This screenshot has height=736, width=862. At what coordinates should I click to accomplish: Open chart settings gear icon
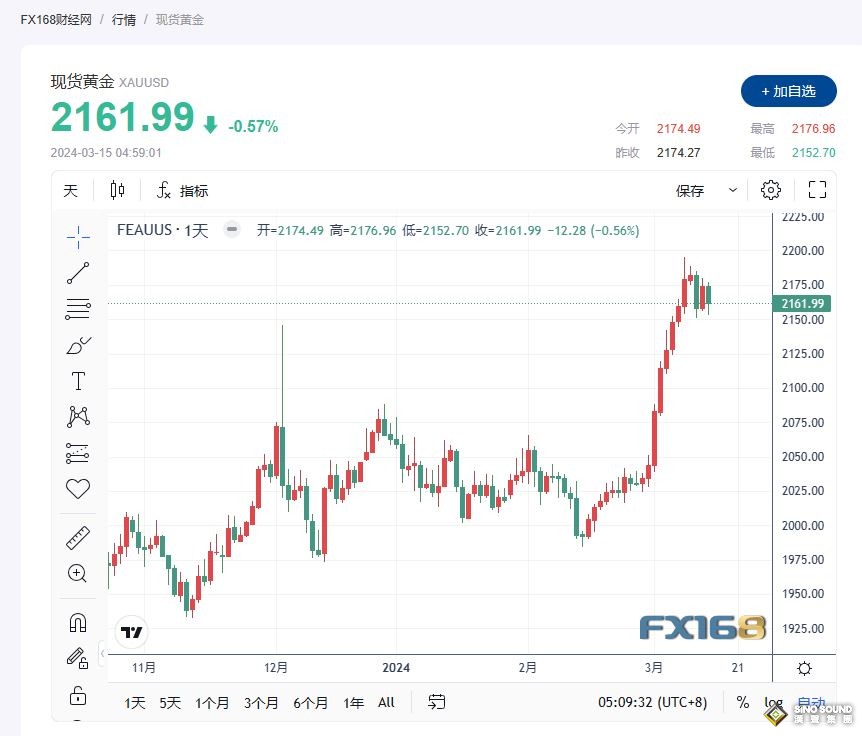point(770,190)
